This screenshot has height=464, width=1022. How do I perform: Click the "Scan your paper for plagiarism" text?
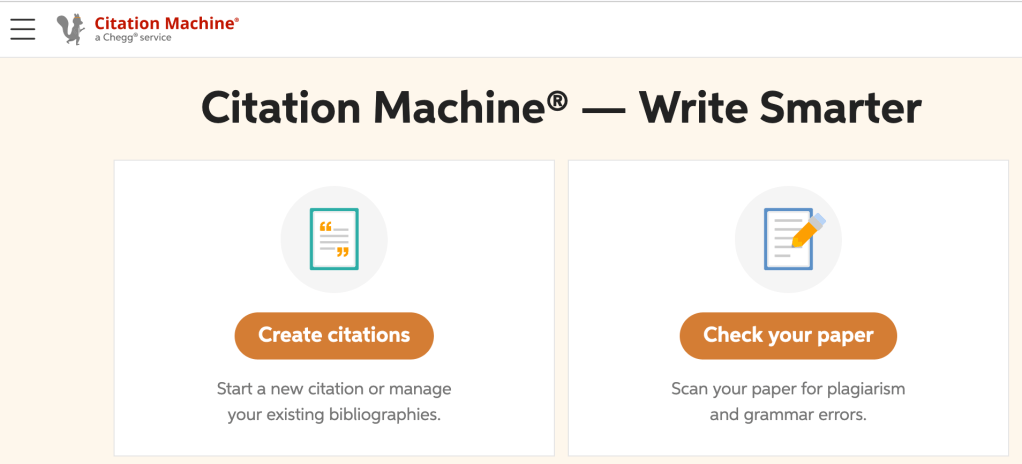[788, 388]
